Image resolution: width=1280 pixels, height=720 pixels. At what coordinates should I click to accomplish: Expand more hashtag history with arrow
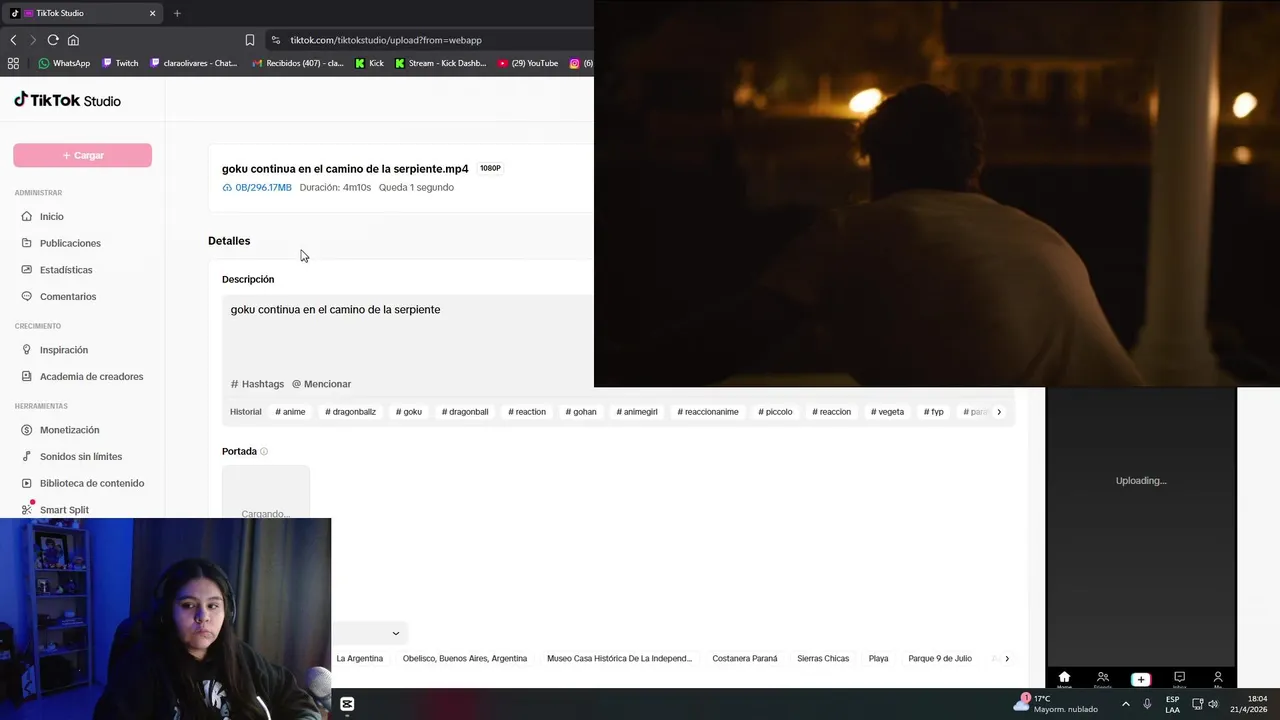[999, 412]
